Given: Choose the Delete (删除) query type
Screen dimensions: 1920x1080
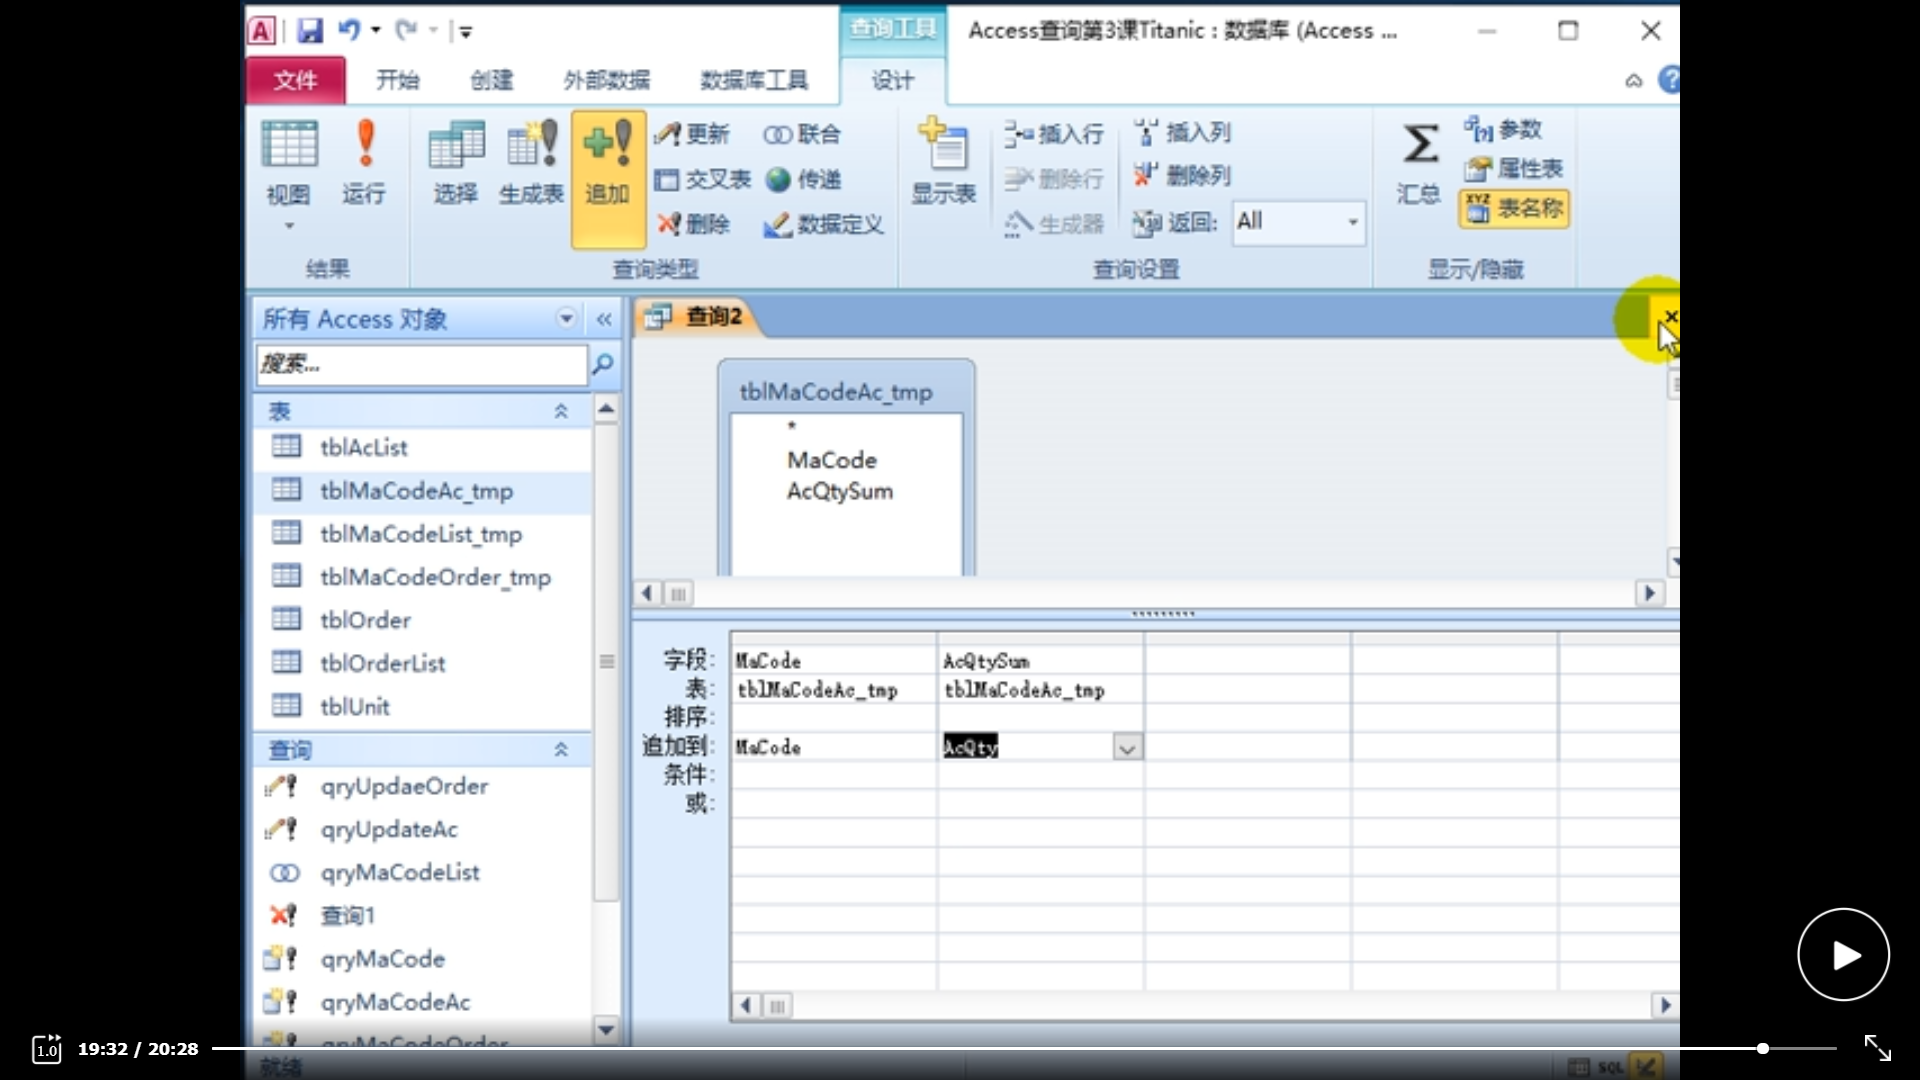Looking at the screenshot, I should 693,224.
